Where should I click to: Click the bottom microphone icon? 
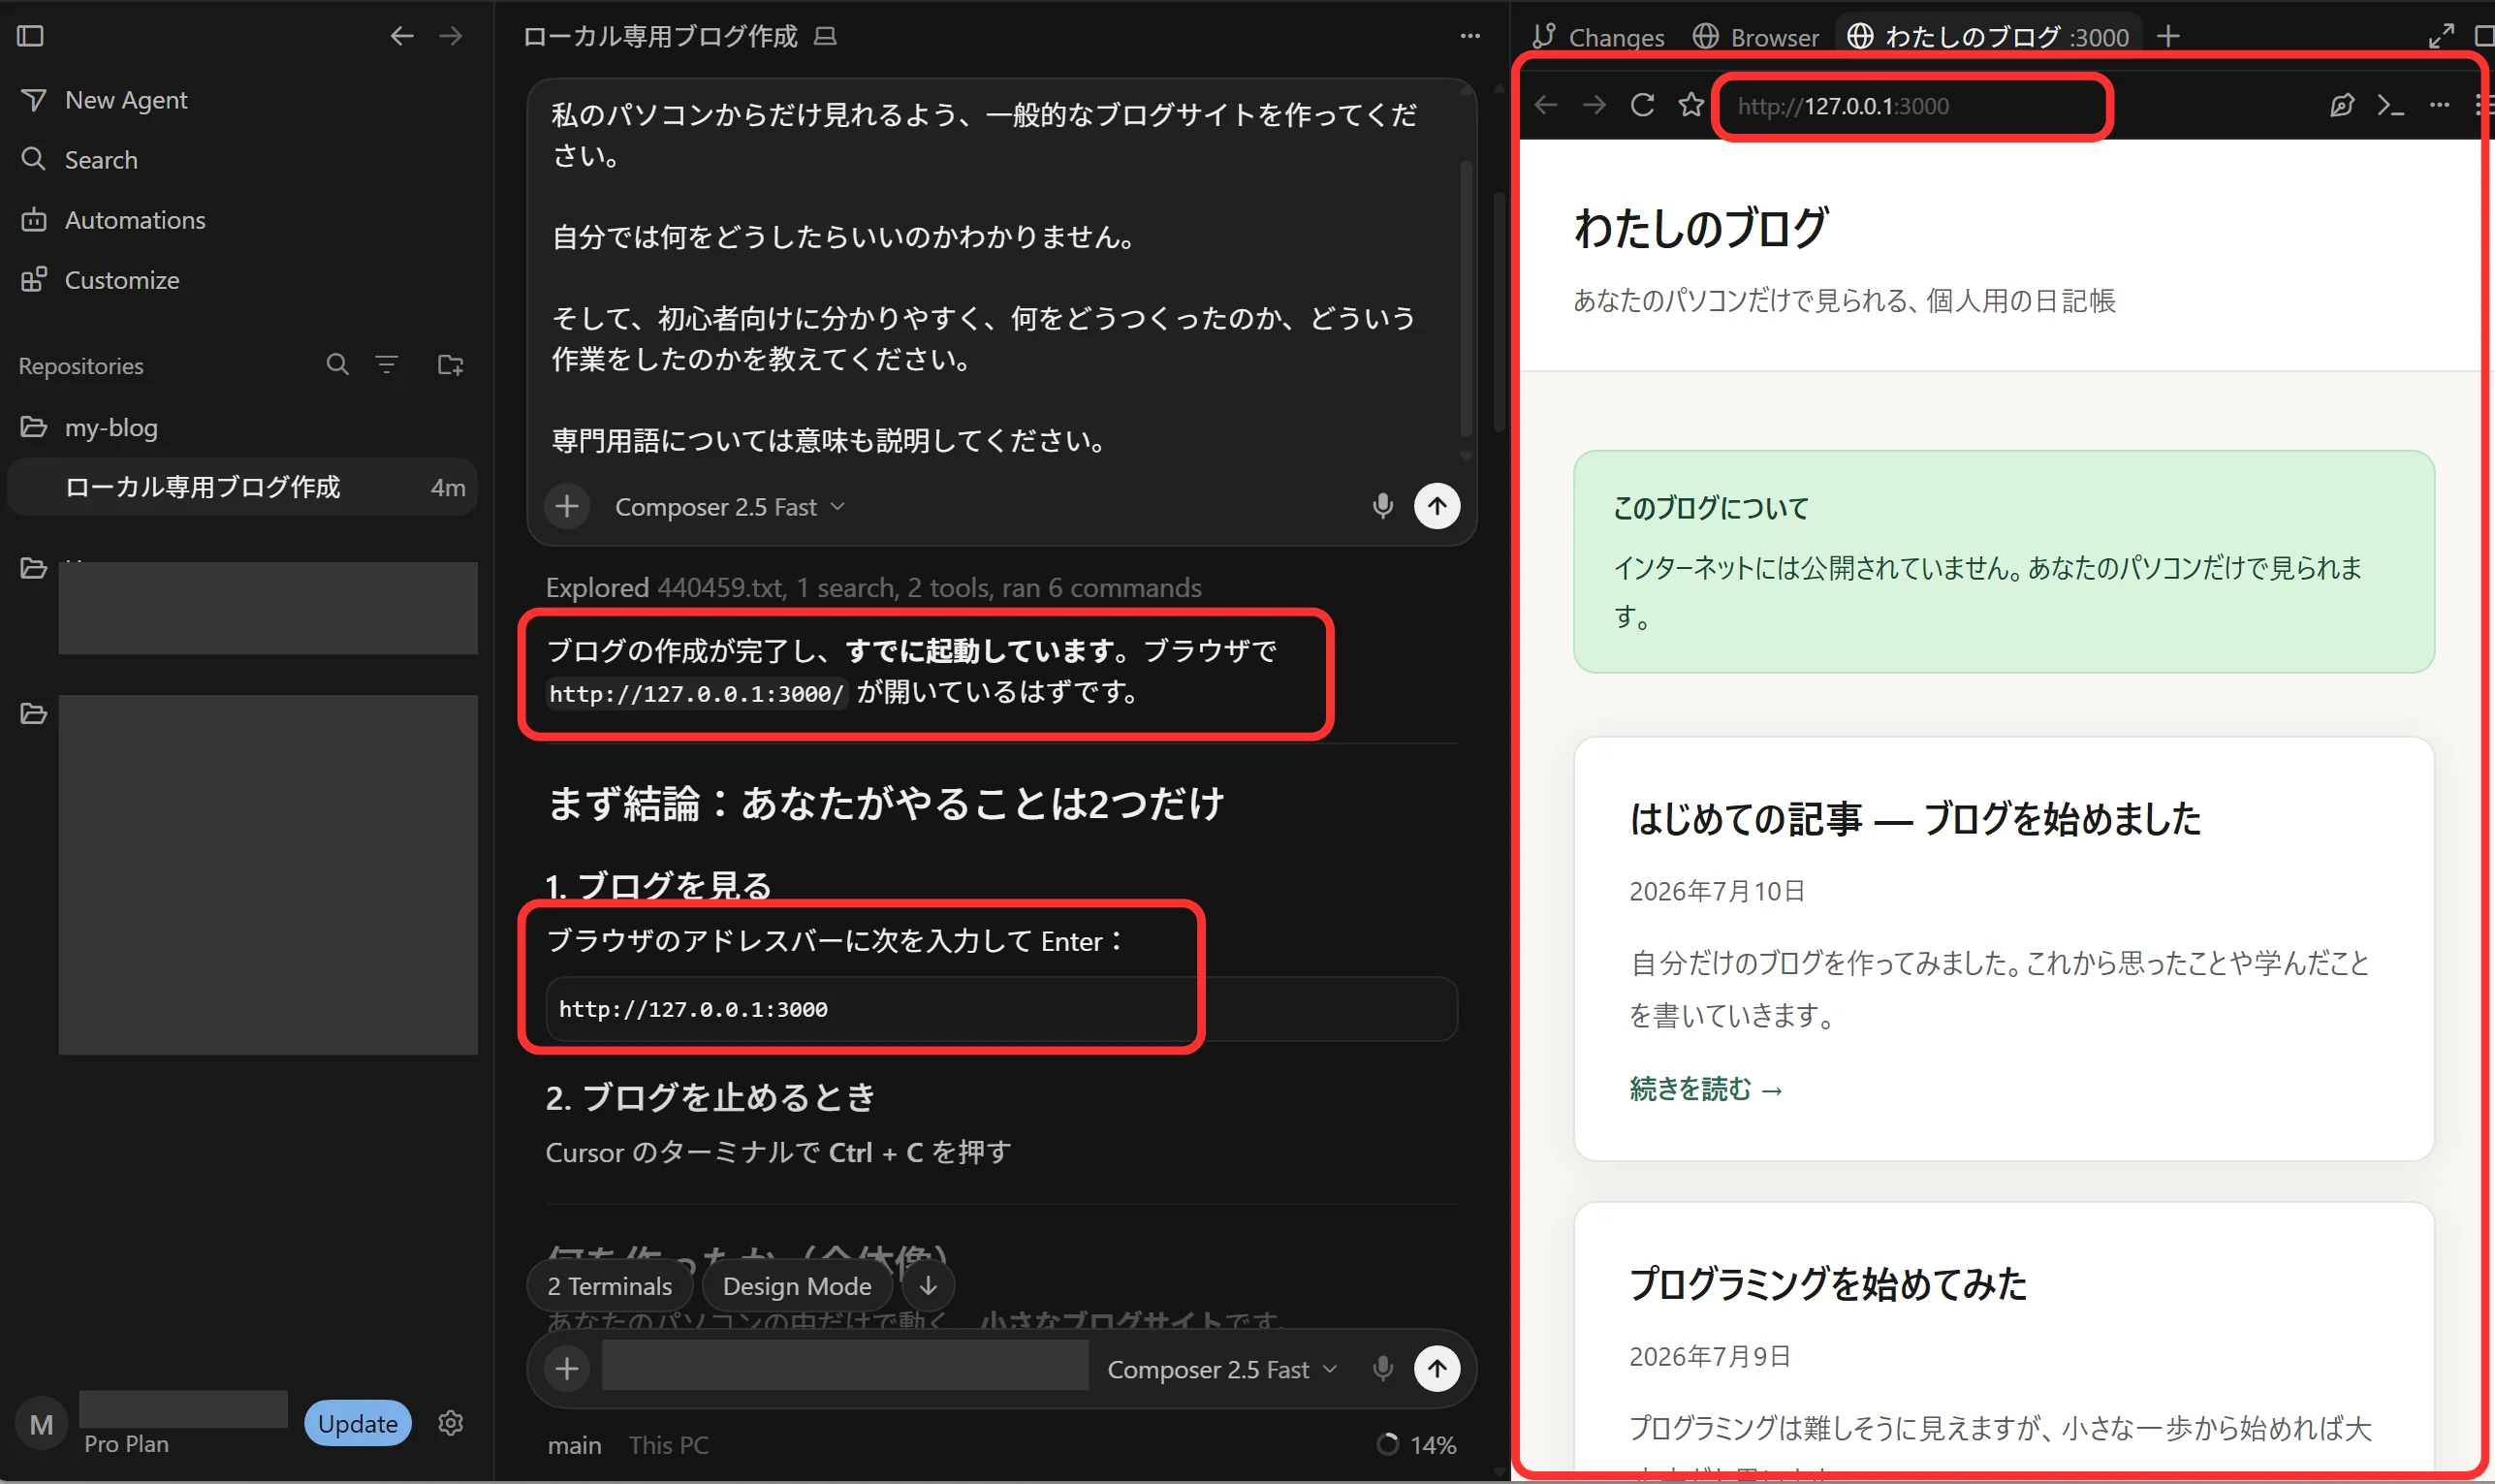(x=1382, y=1369)
